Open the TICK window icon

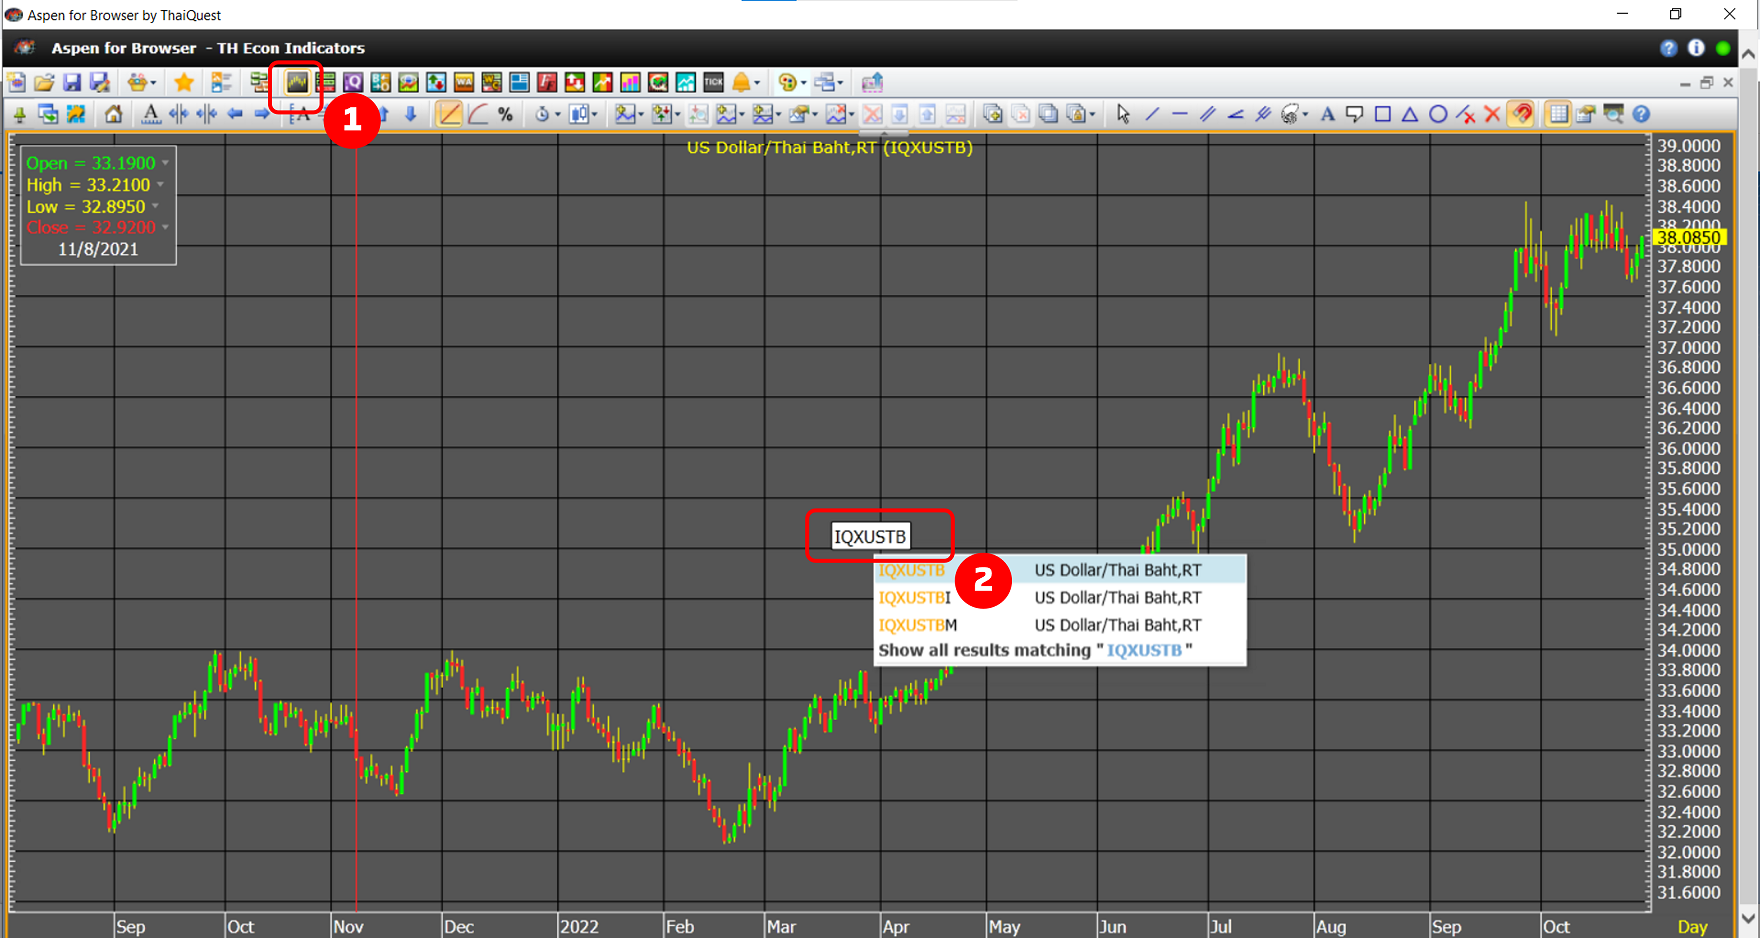(x=713, y=82)
